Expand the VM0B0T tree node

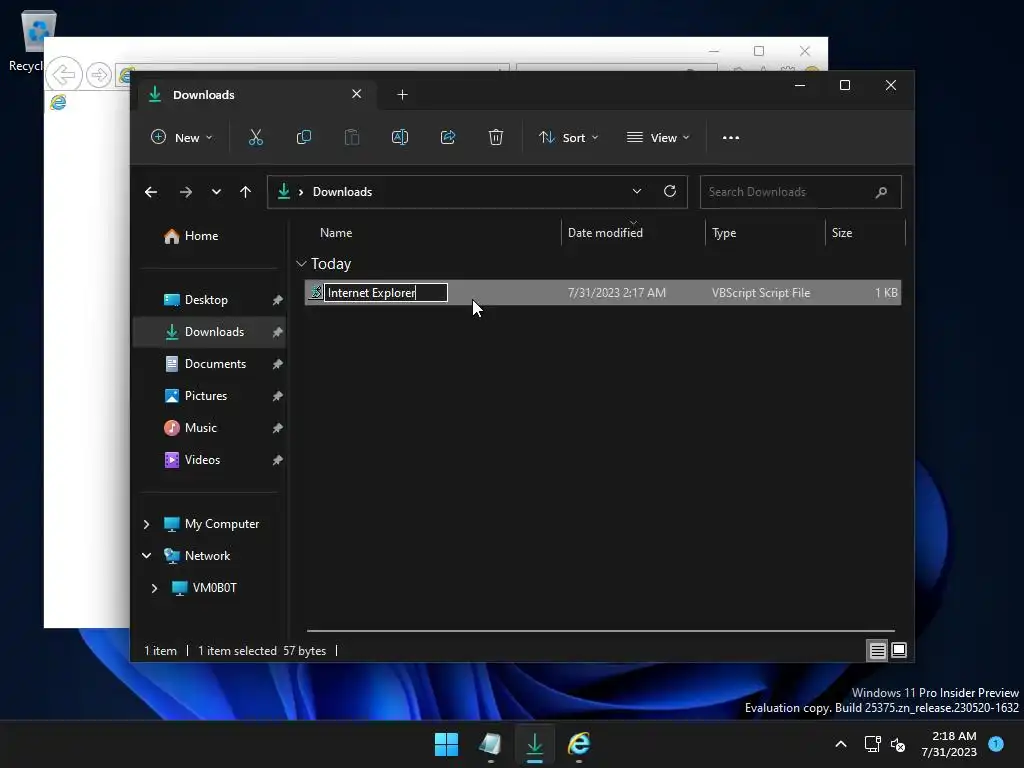click(x=154, y=588)
